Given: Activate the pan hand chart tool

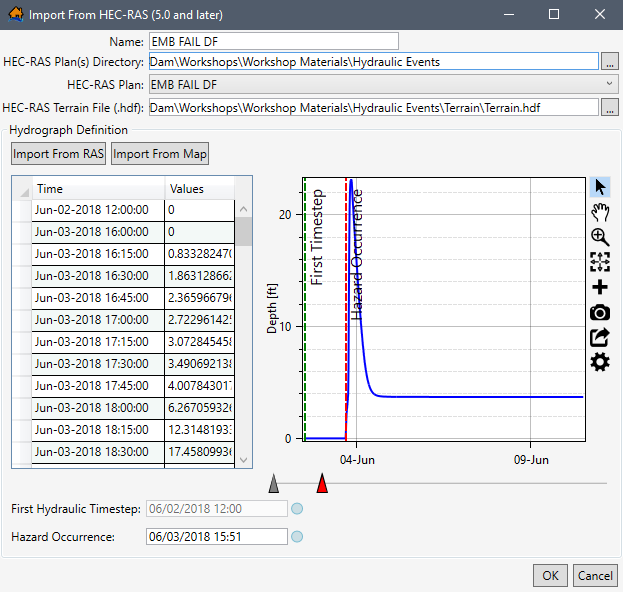Looking at the screenshot, I should tap(600, 212).
